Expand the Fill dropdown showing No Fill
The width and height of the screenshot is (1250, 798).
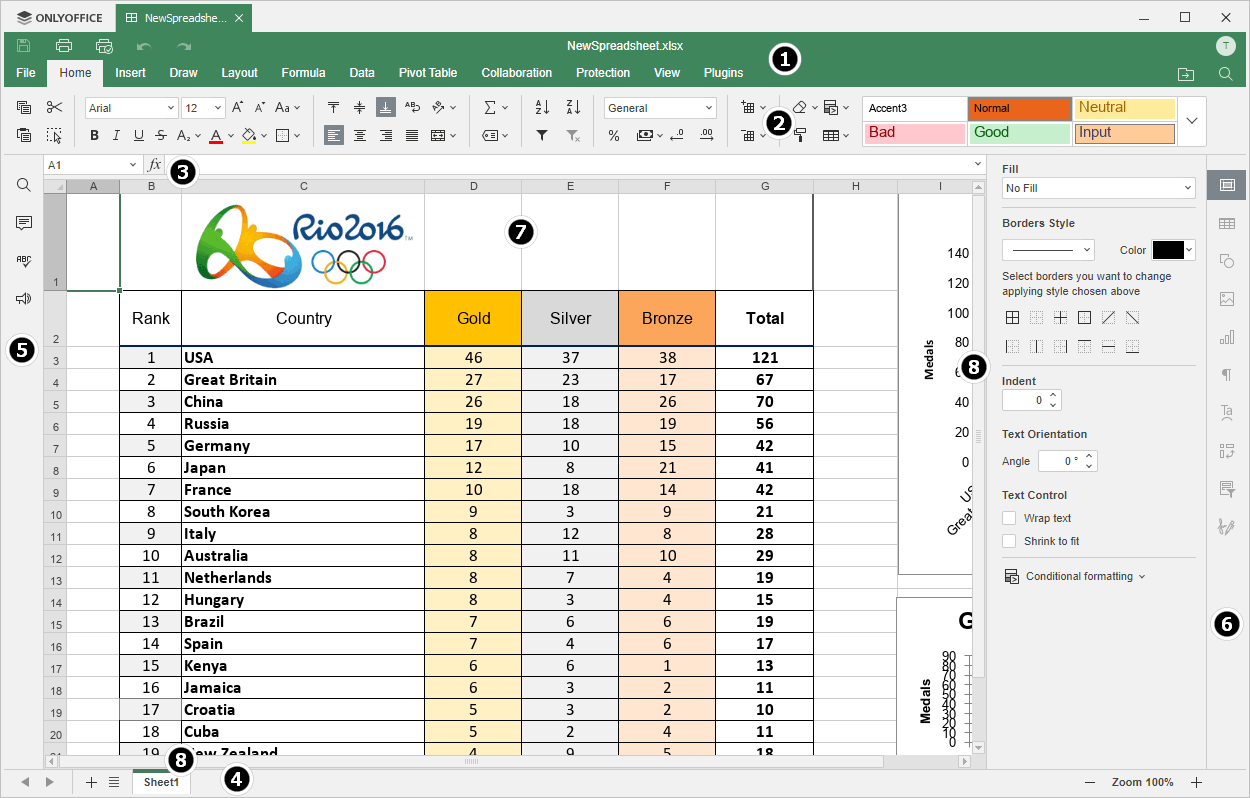(x=1099, y=188)
